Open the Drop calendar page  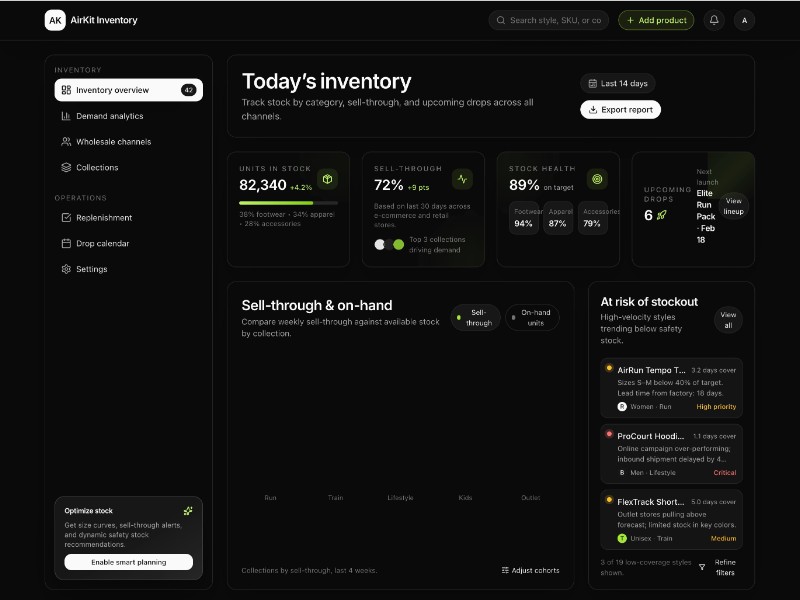pos(102,243)
